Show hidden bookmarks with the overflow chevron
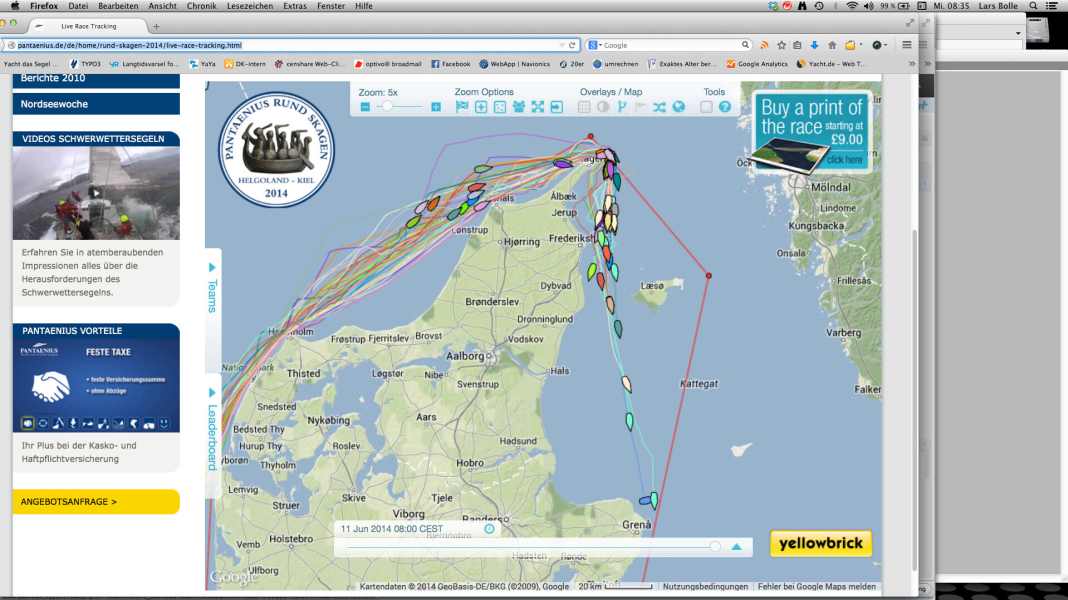This screenshot has height=600, width=1068. click(912, 64)
